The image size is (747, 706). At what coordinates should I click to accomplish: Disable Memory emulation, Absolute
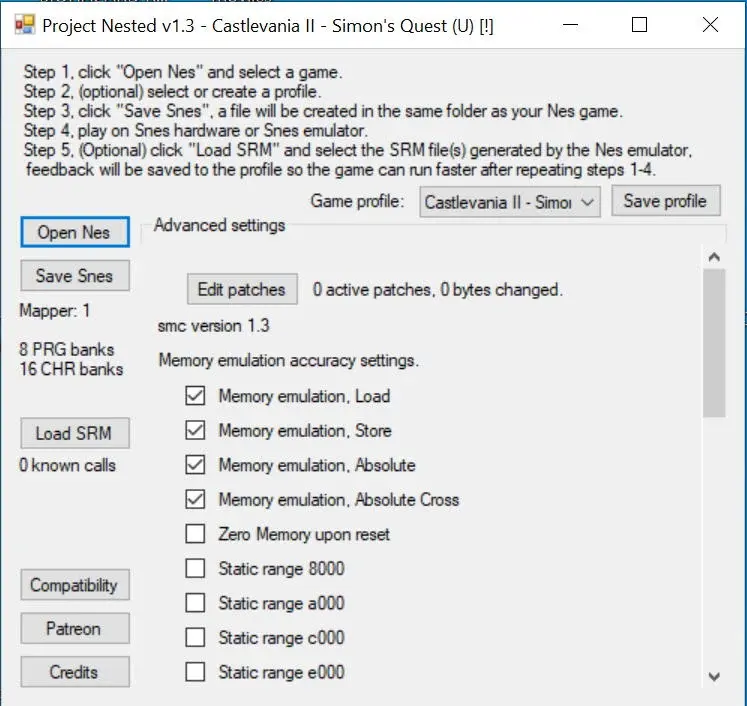click(x=196, y=465)
